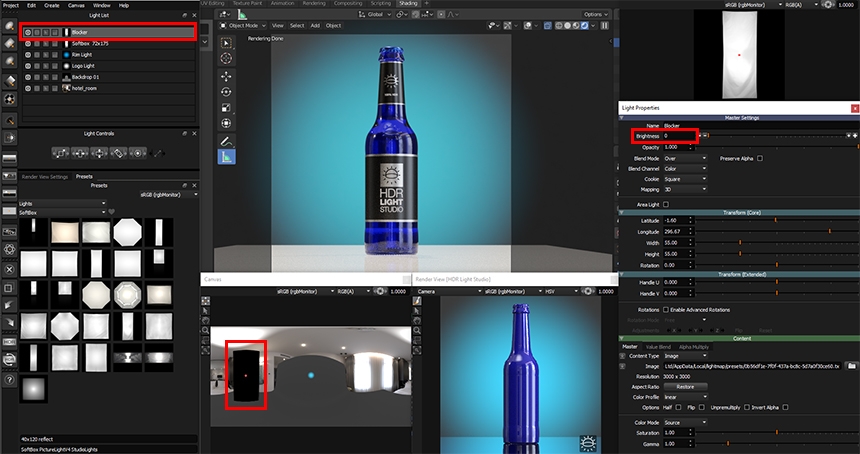860x454 pixels.
Task: Enable the Area Light checkbox
Action: pos(666,205)
